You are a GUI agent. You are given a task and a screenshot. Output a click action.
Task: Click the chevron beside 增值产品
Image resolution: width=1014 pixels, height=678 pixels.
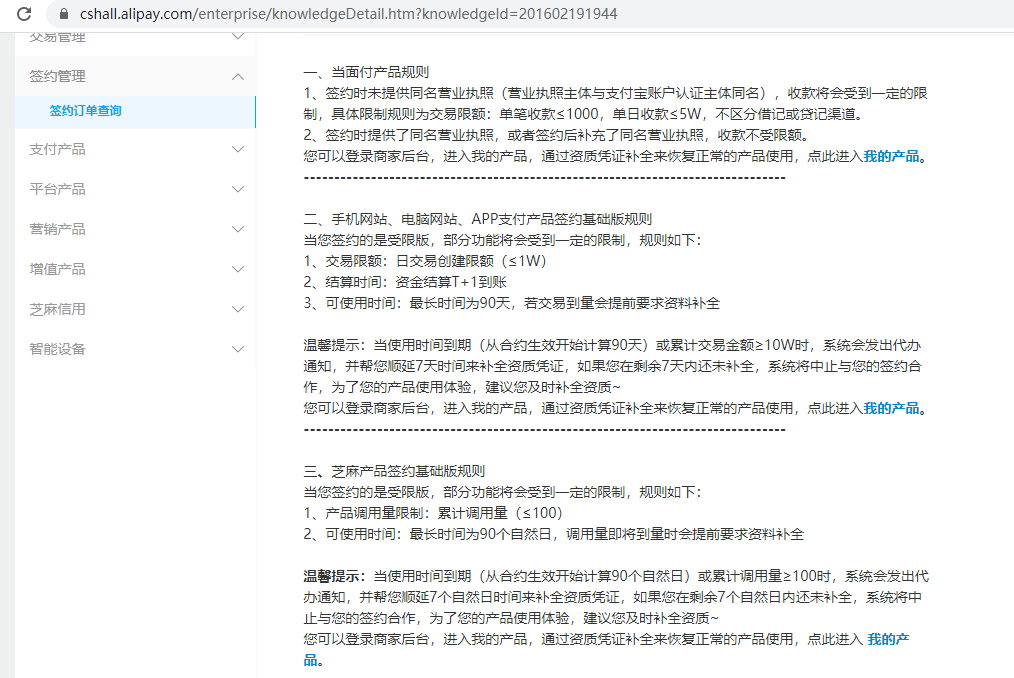[x=237, y=269]
